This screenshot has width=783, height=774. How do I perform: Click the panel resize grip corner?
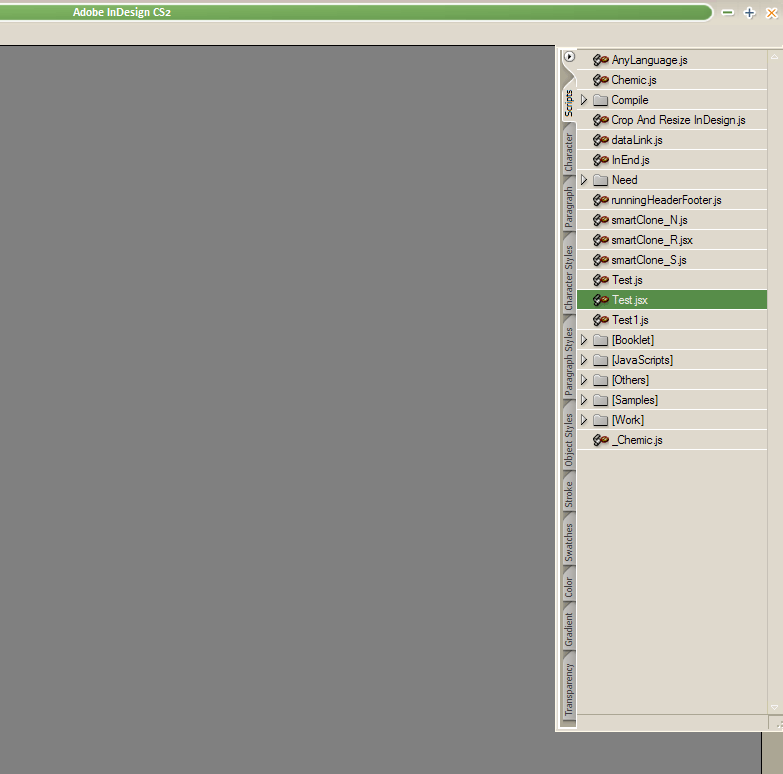(778, 724)
